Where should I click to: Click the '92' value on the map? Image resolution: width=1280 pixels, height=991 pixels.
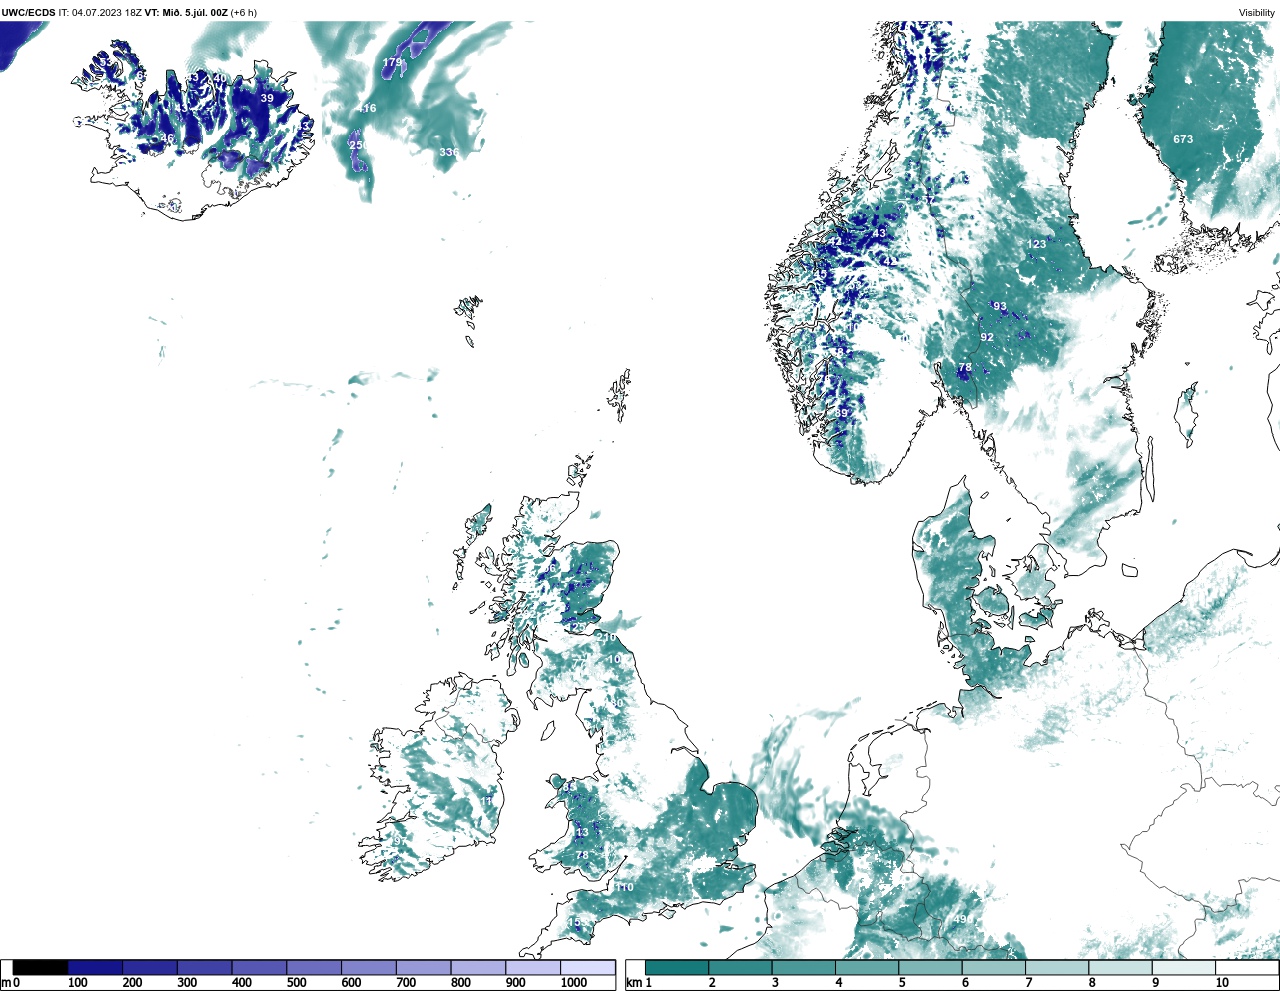[x=987, y=337]
